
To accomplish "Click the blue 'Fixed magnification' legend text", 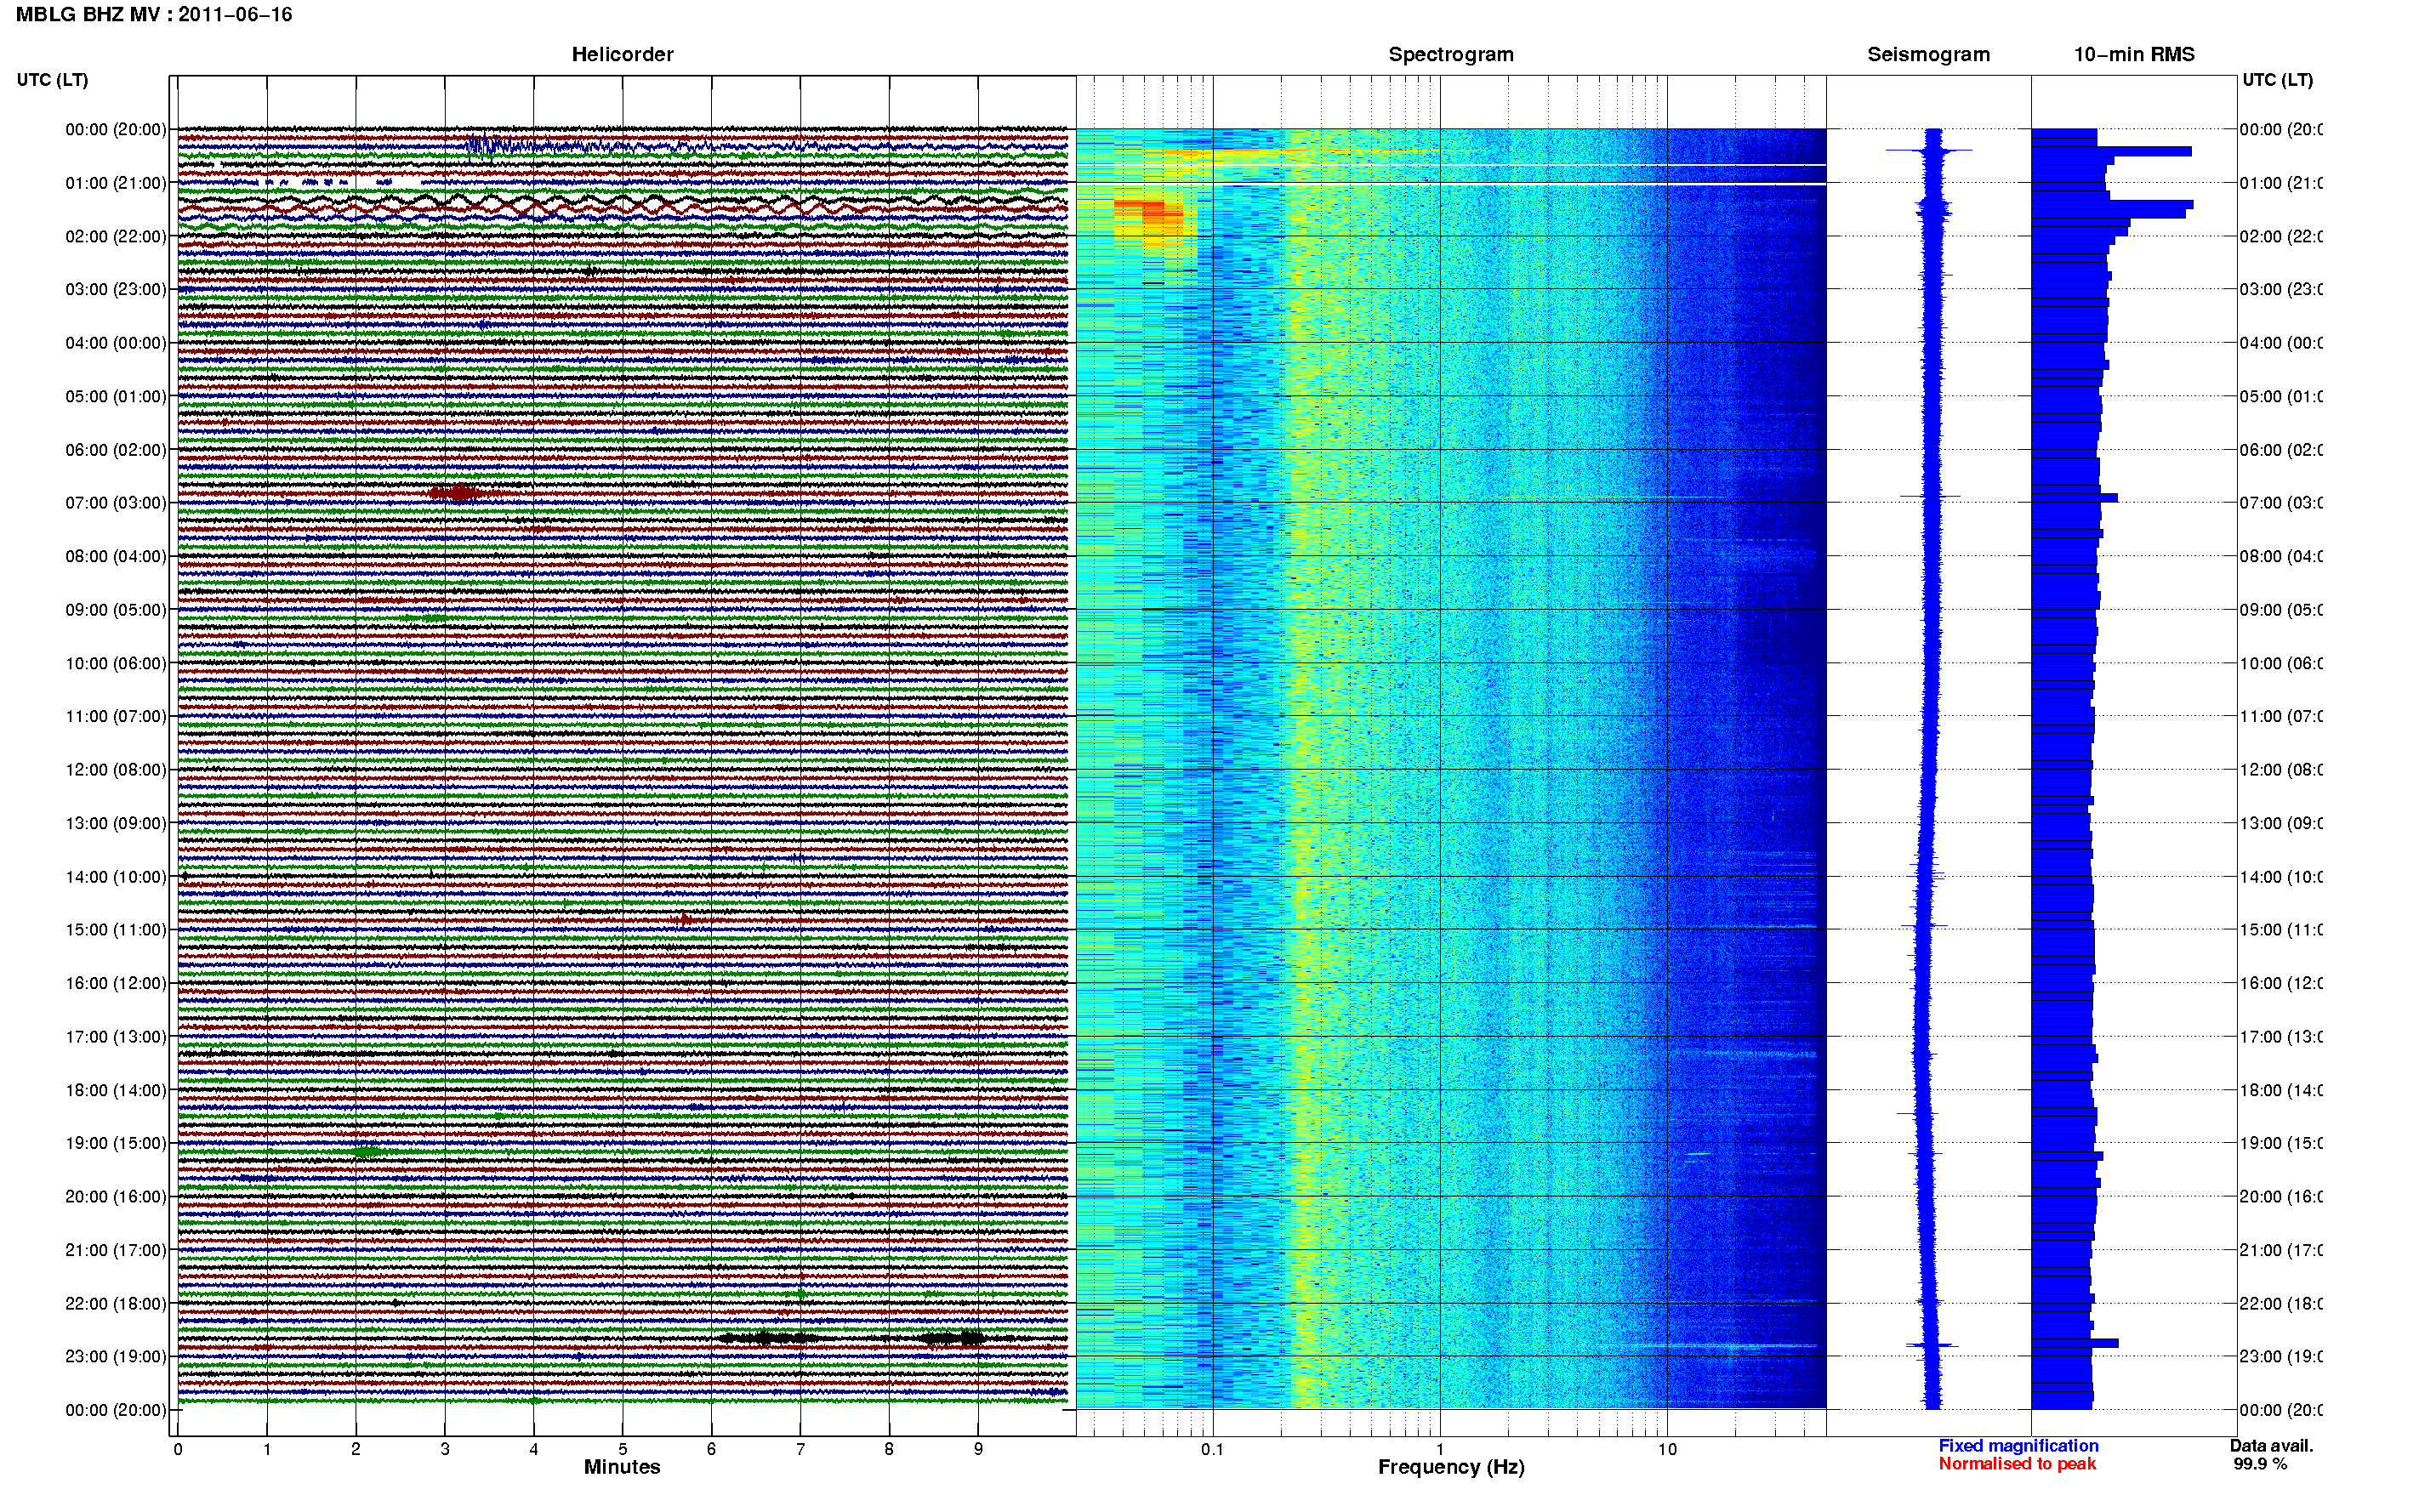I will (2018, 1446).
